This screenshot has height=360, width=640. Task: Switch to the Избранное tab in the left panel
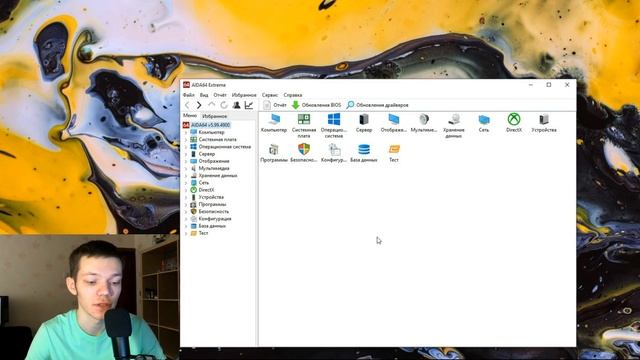[x=215, y=116]
